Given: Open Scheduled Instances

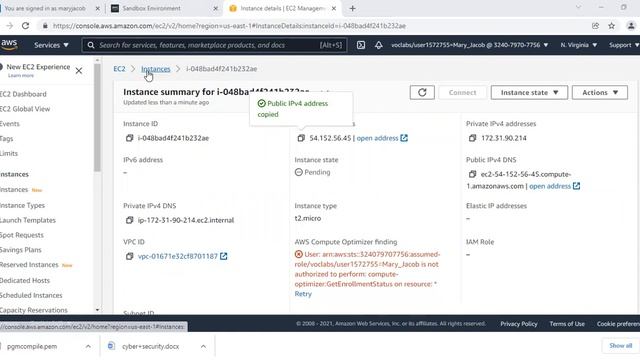Looking at the screenshot, I should 31,295.
